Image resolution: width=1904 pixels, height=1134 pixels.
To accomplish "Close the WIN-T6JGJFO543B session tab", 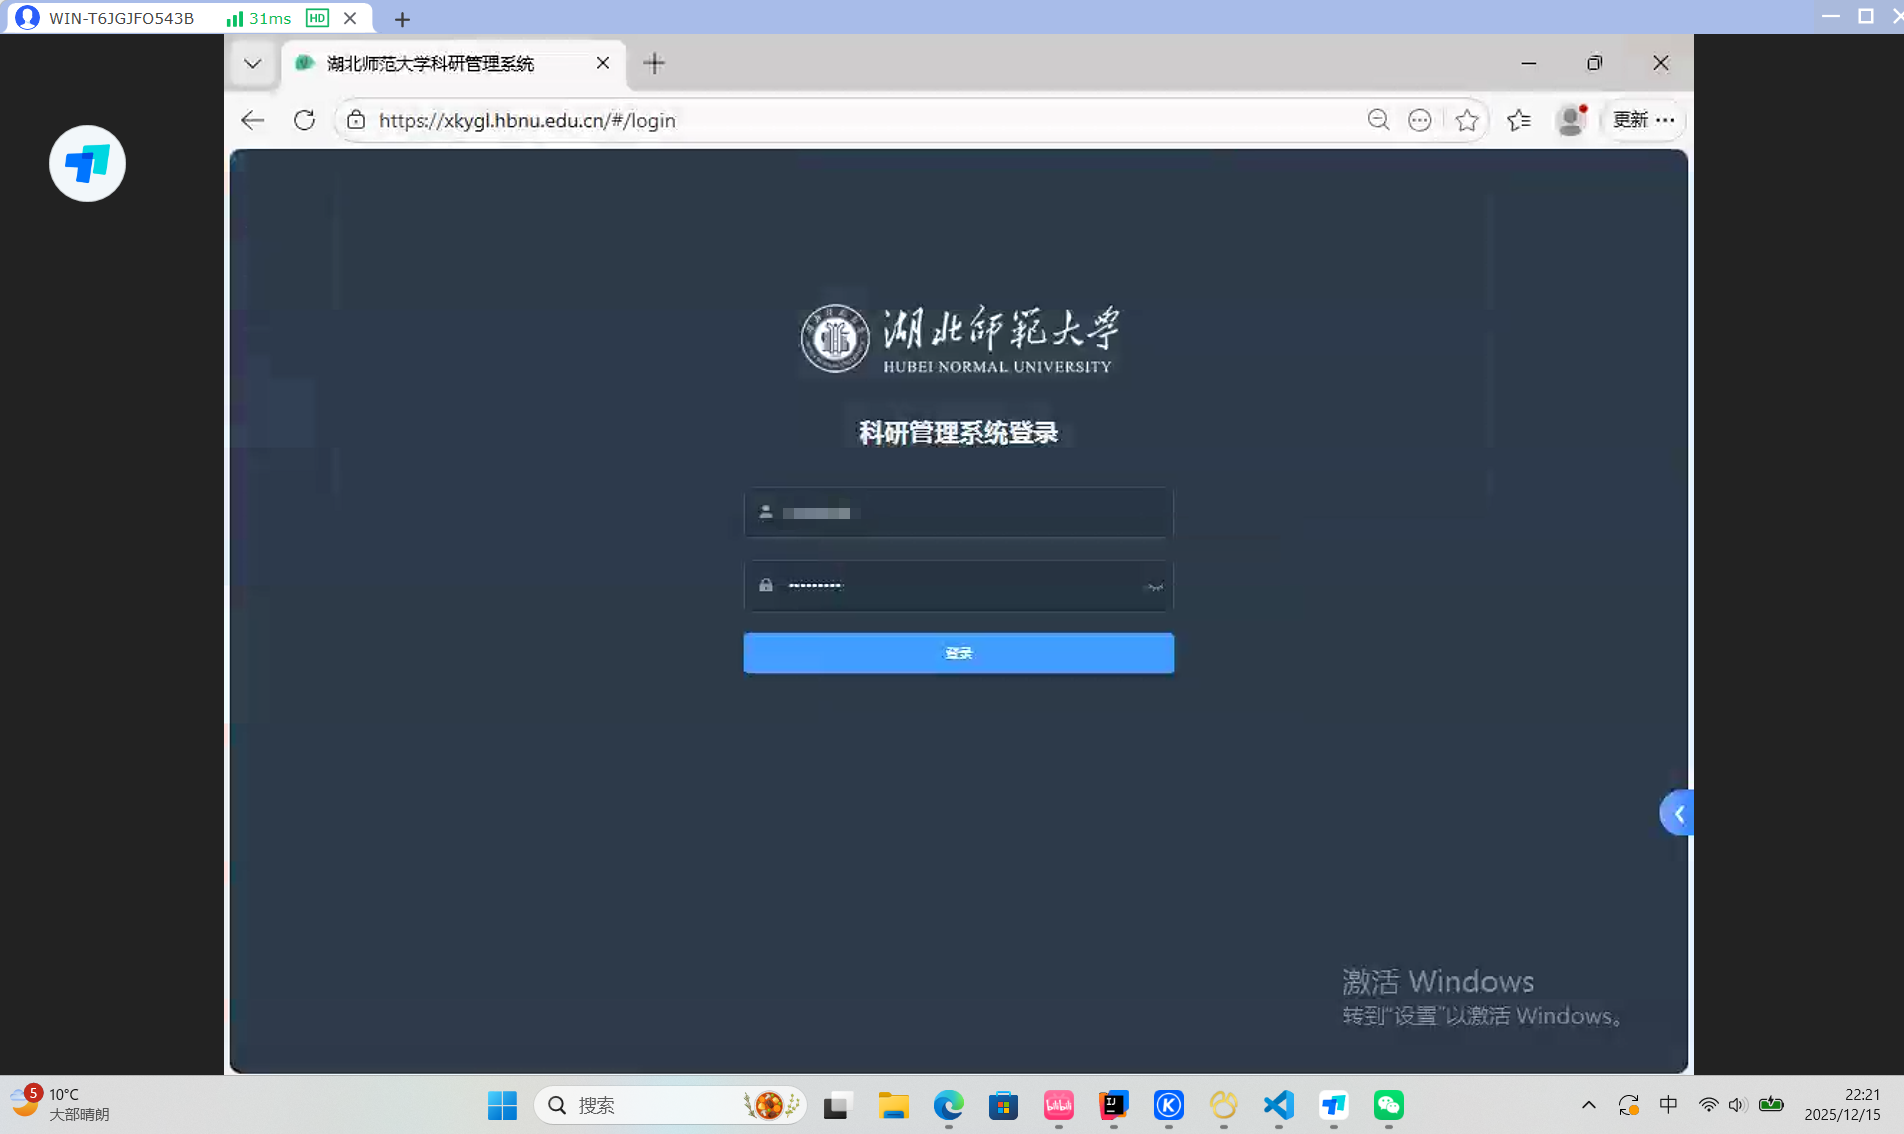I will (x=350, y=18).
